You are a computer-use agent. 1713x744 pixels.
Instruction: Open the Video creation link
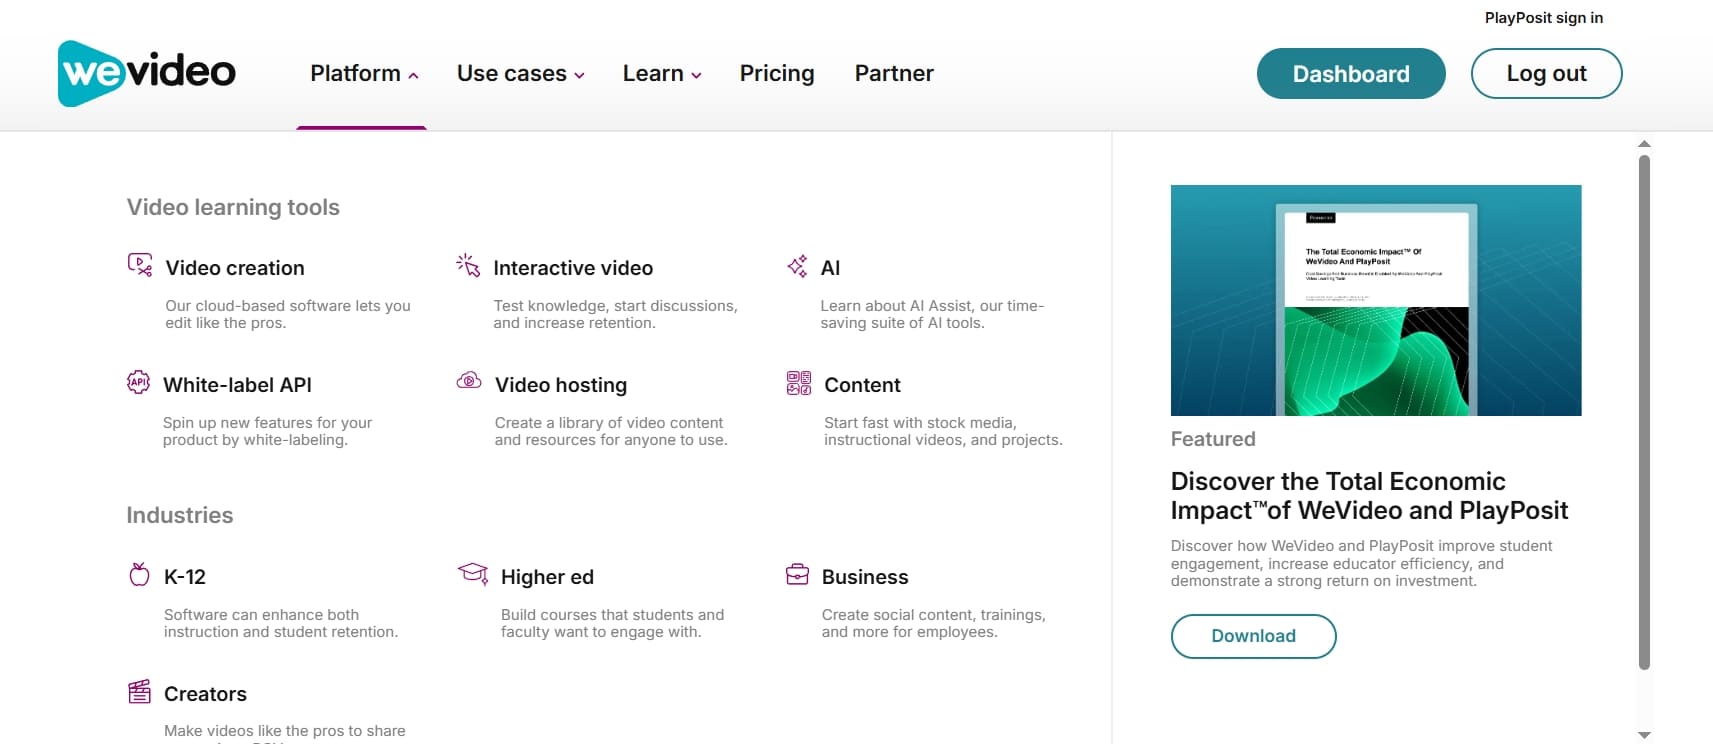pos(235,268)
